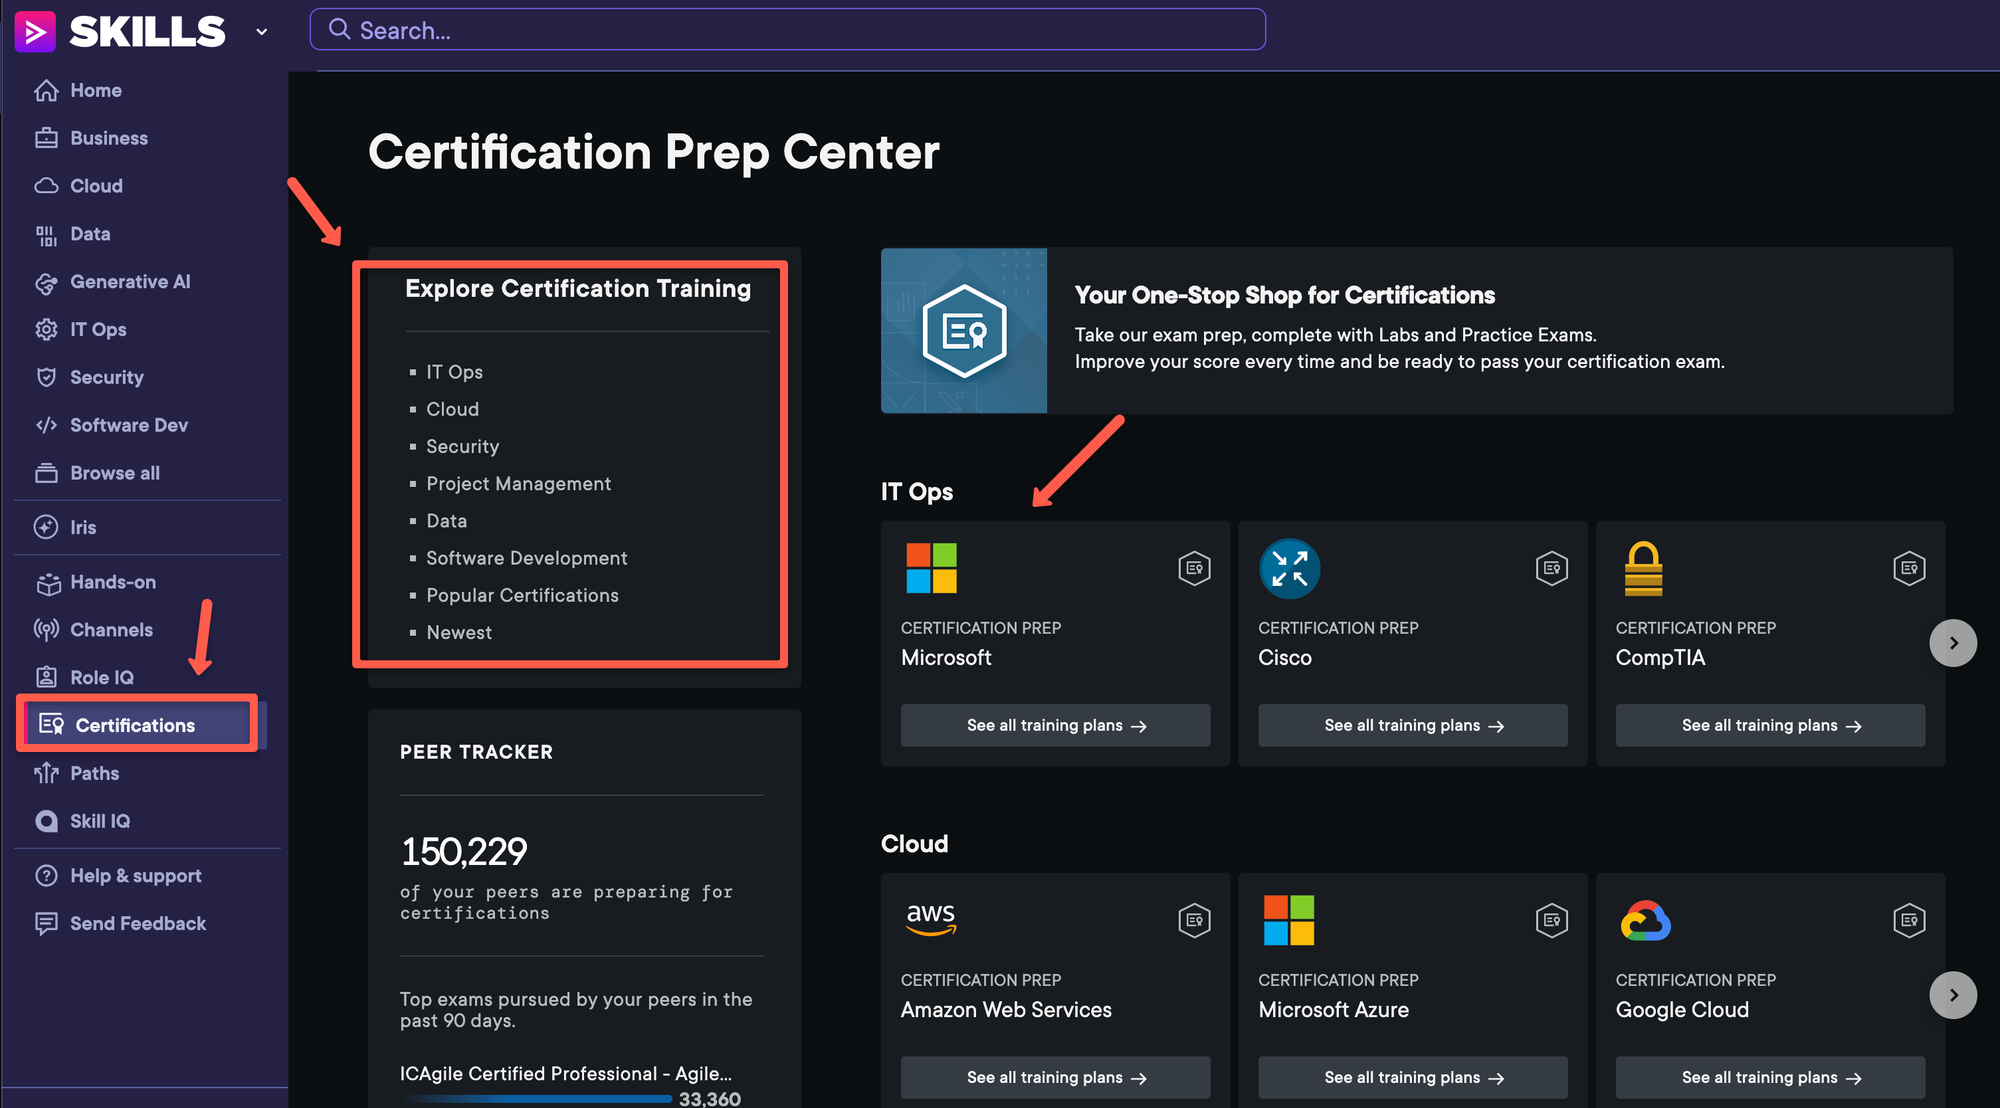Open Generative AI from the sidebar
Image resolution: width=2000 pixels, height=1108 pixels.
[130, 281]
